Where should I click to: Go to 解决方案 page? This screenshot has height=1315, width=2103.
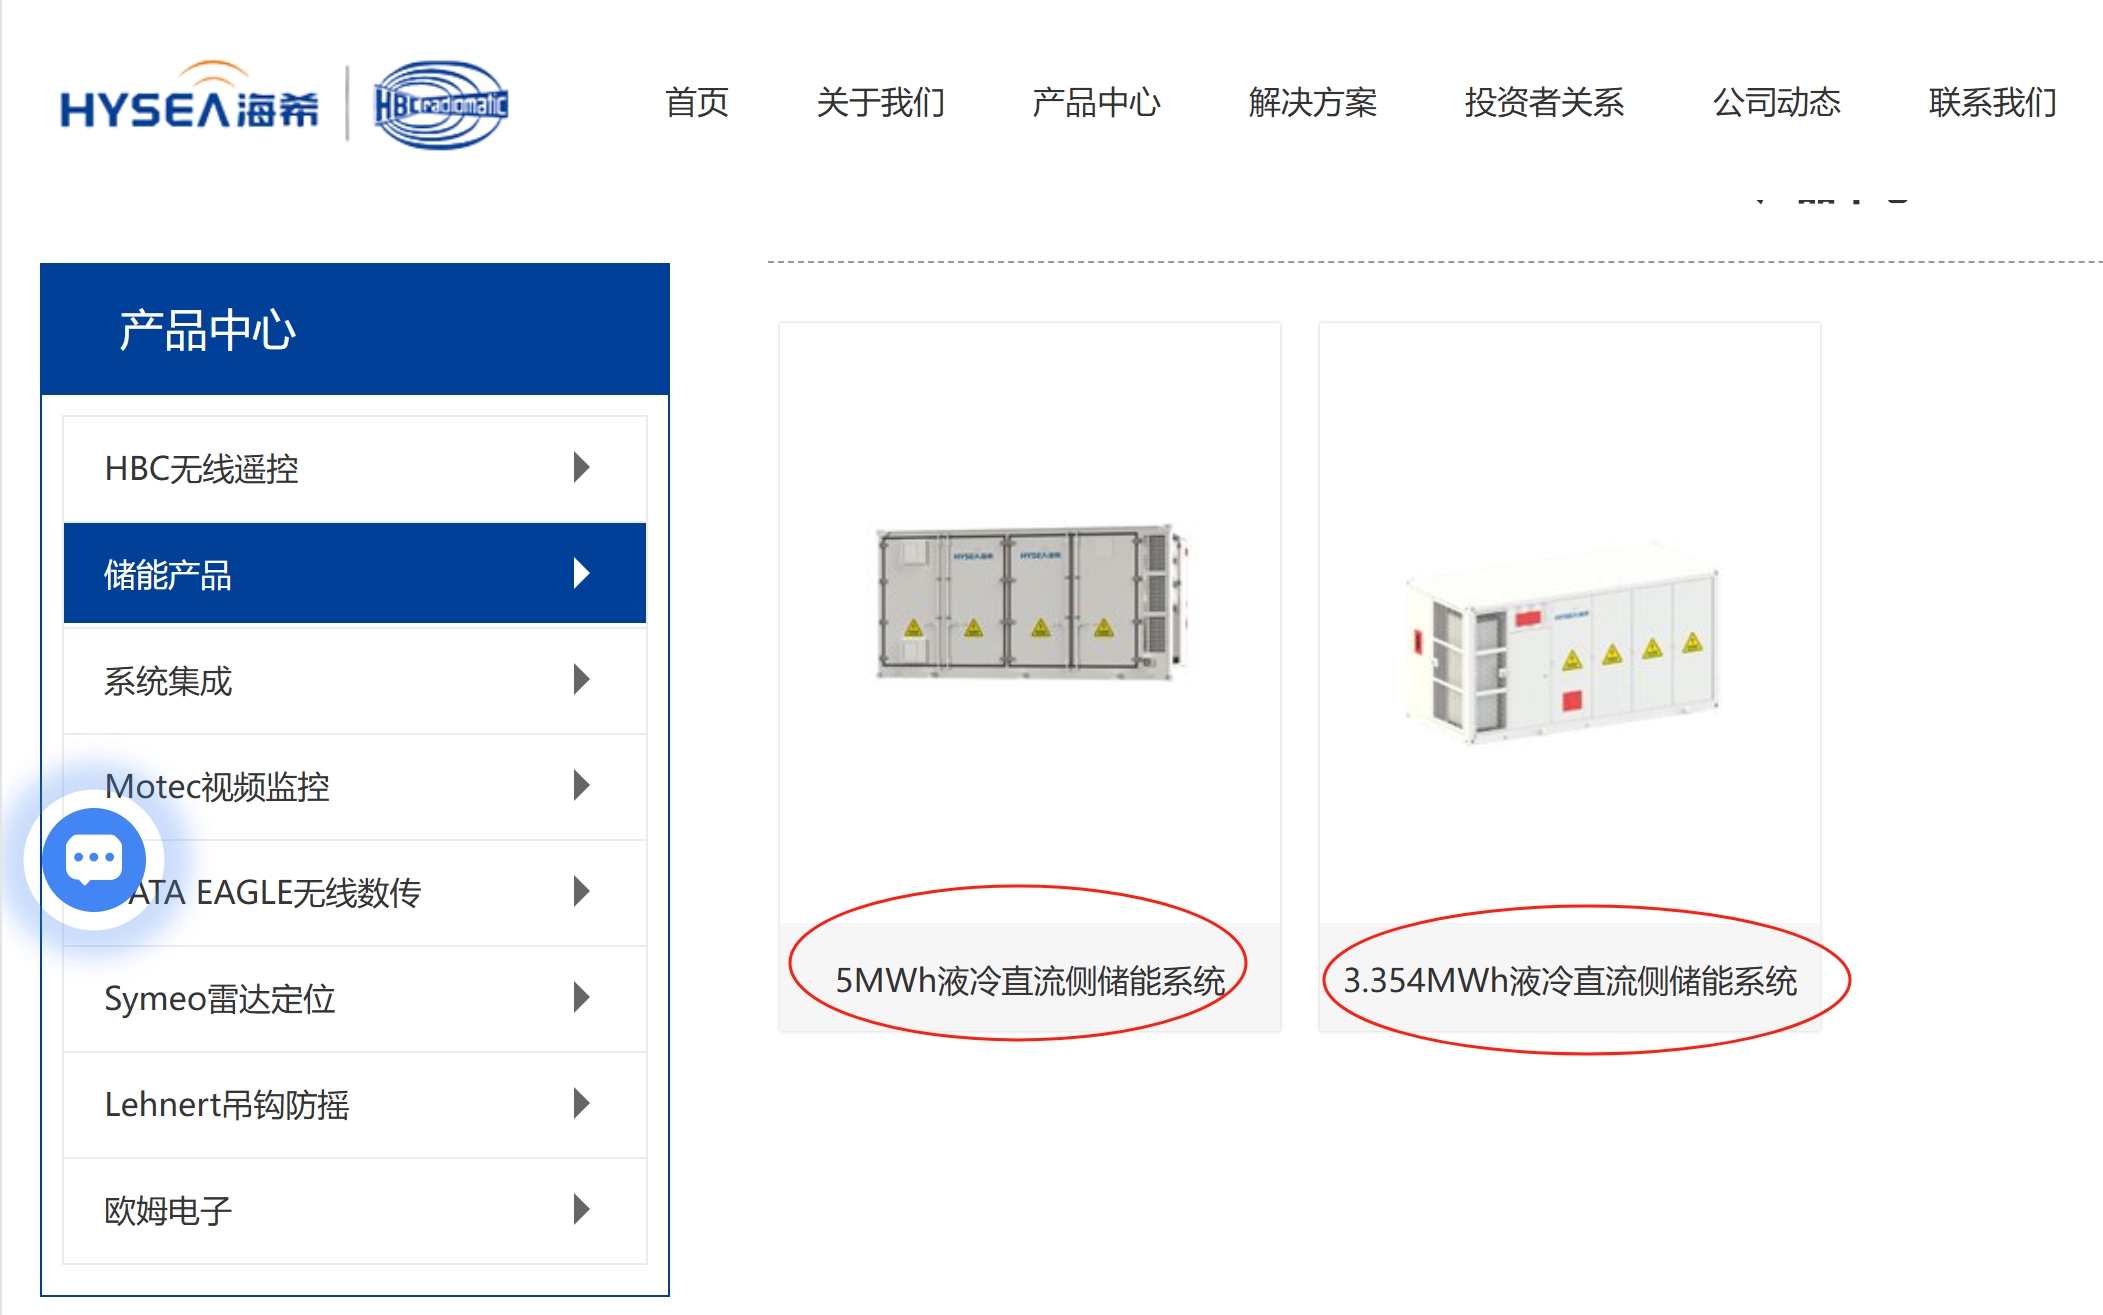pyautogui.click(x=1312, y=102)
